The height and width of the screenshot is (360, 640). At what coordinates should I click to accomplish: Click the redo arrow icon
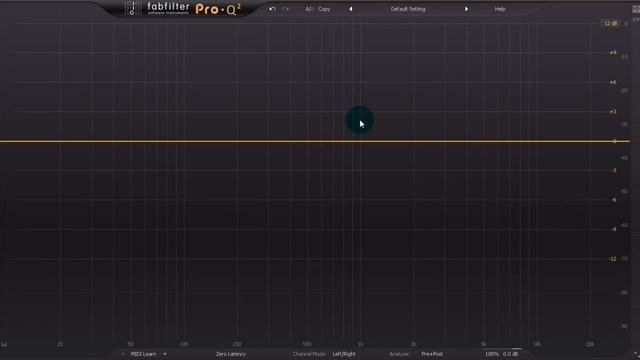(286, 9)
